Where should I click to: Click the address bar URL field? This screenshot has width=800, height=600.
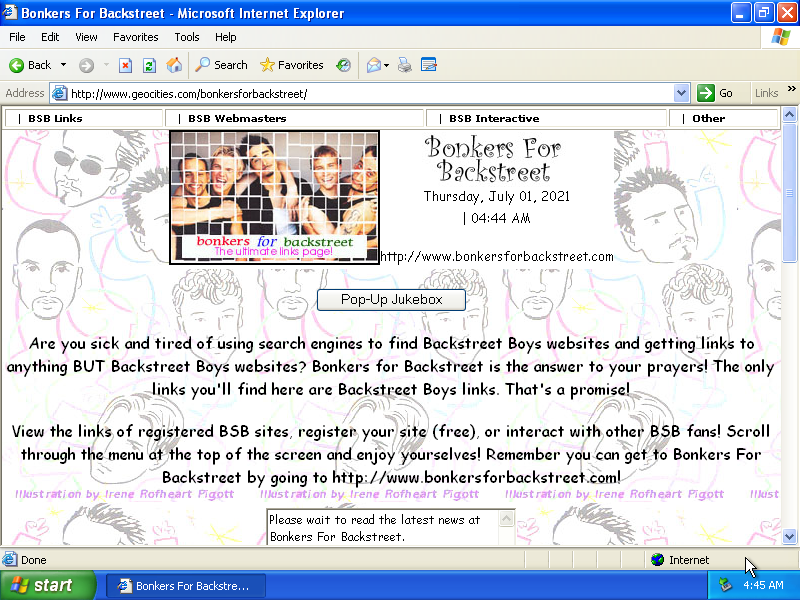point(371,93)
